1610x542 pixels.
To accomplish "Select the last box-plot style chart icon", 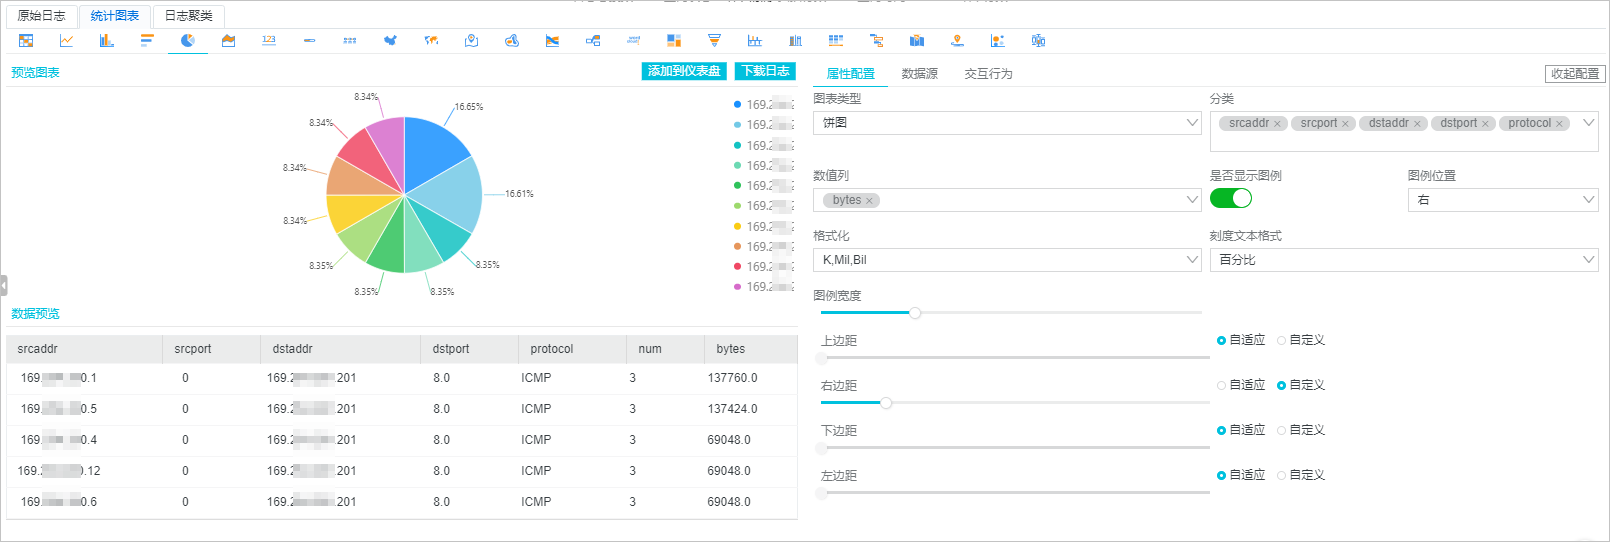I will click(x=1038, y=41).
